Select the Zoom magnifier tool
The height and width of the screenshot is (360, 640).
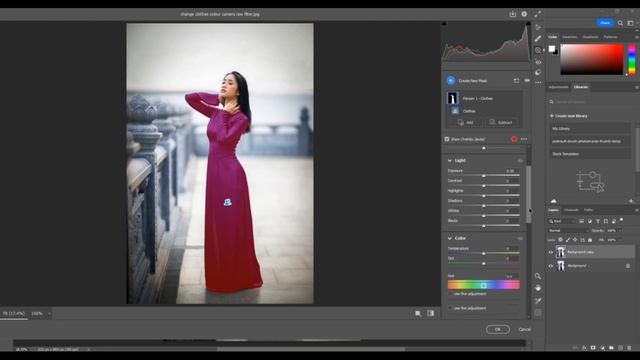click(x=538, y=276)
